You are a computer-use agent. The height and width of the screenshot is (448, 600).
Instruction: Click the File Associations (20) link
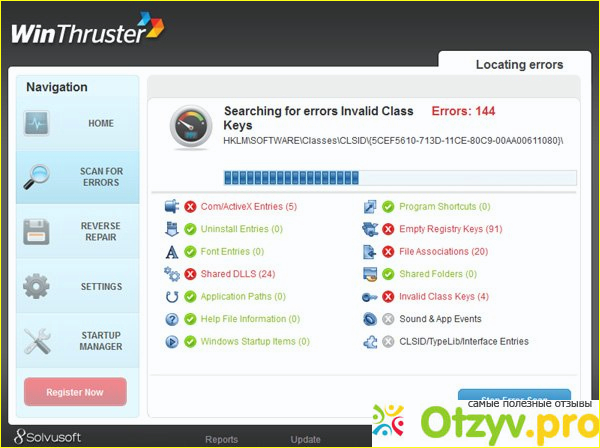(443, 251)
